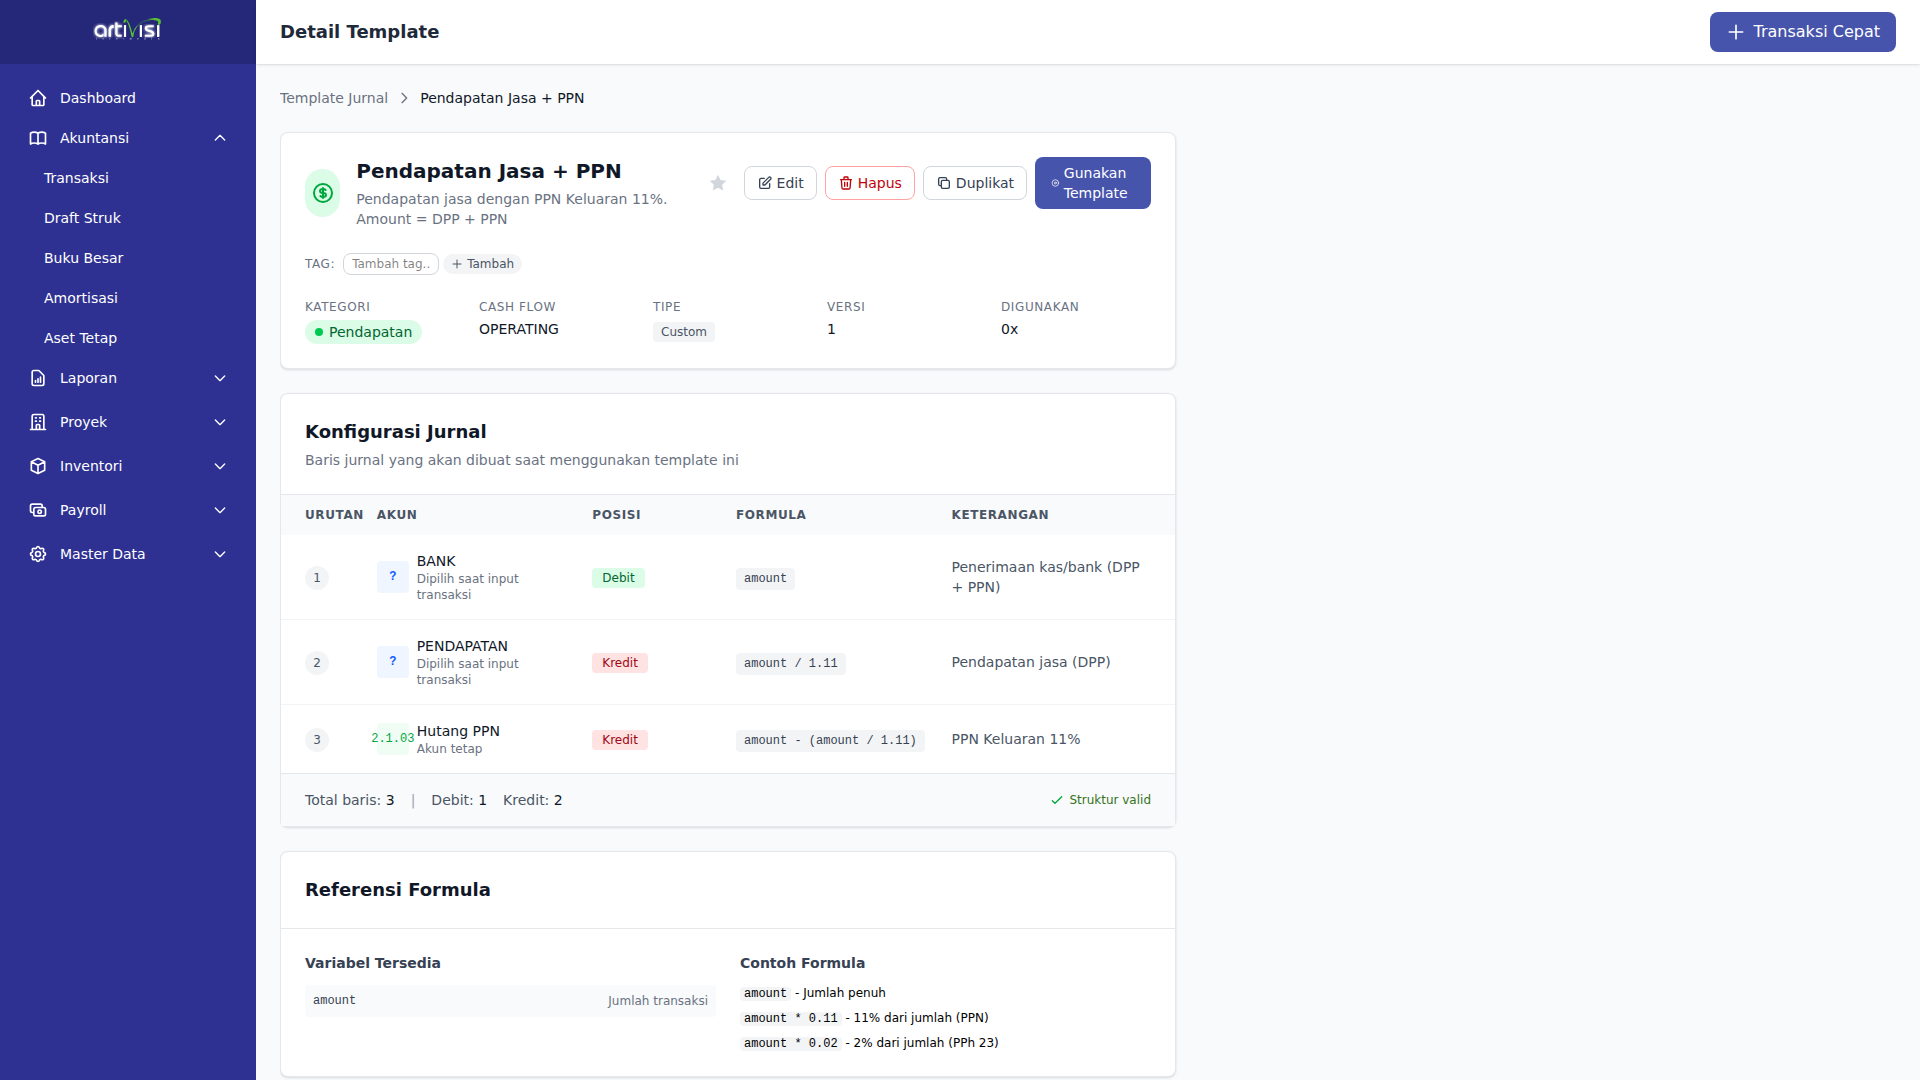Click the Inventori box icon
The image size is (1920, 1080).
point(38,466)
